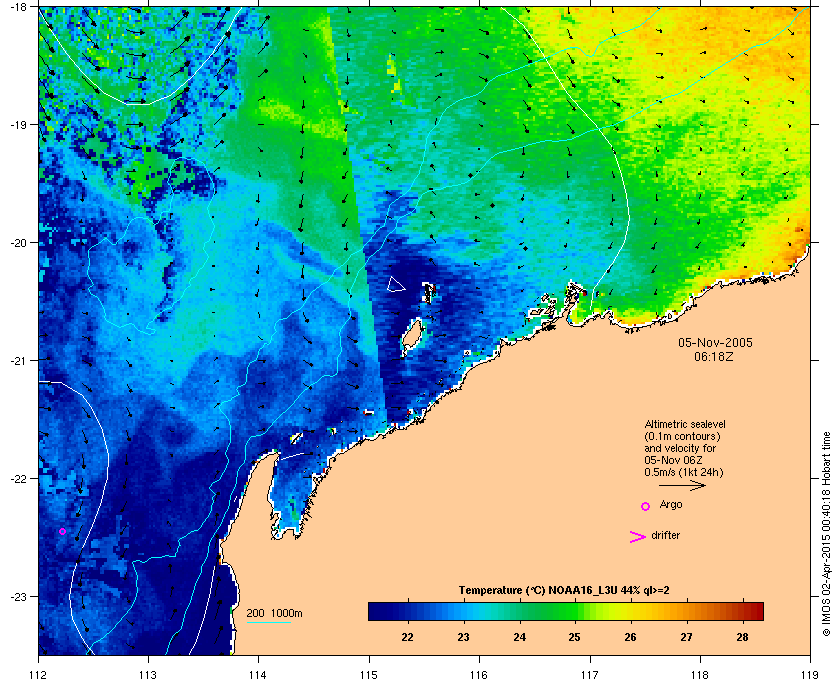Click the longitude label '114'
This screenshot has width=840, height=680.
(x=258, y=675)
